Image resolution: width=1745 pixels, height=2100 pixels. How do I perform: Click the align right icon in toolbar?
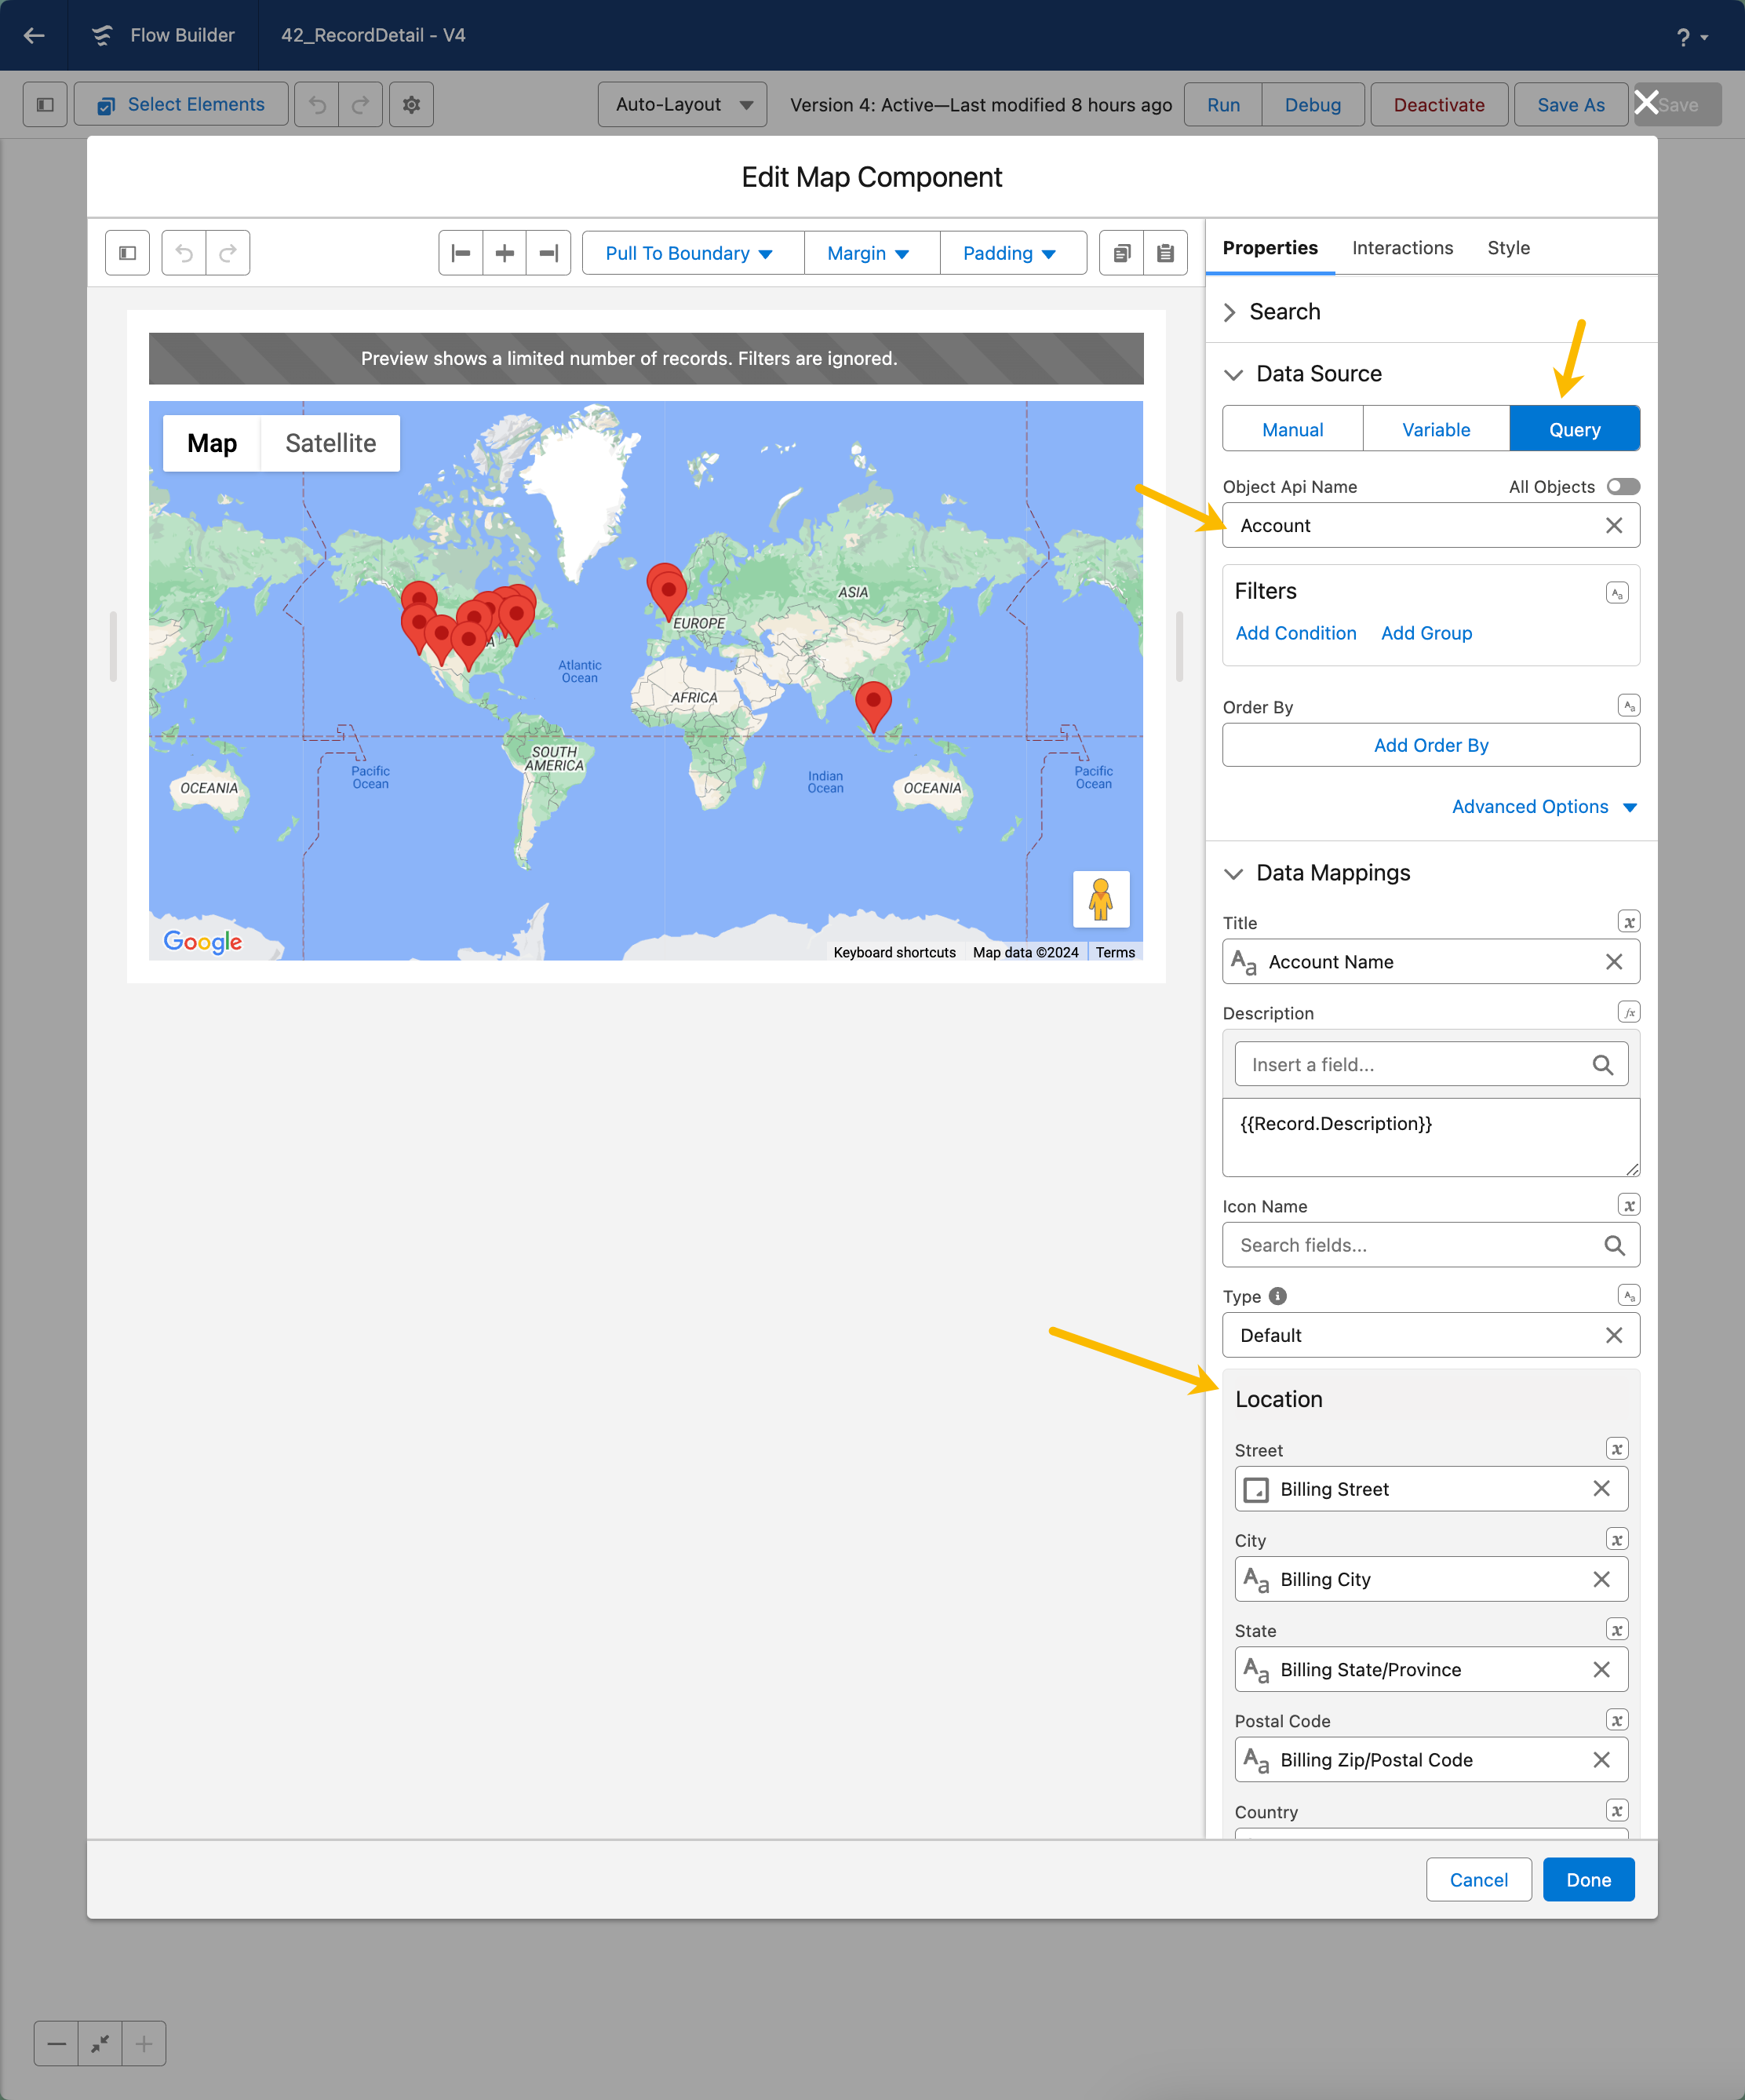[x=548, y=253]
